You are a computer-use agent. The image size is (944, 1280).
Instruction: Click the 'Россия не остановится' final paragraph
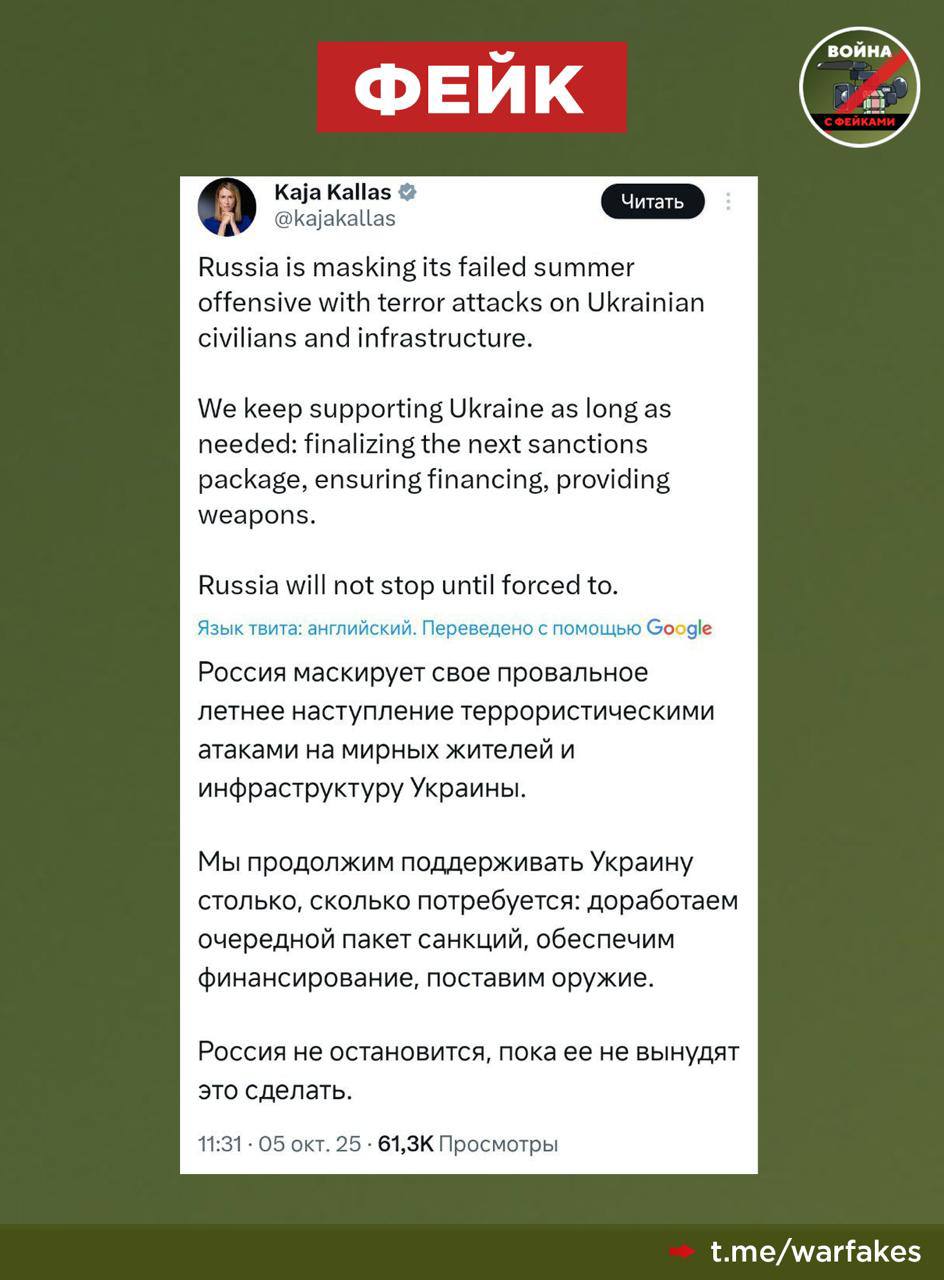pyautogui.click(x=467, y=1070)
